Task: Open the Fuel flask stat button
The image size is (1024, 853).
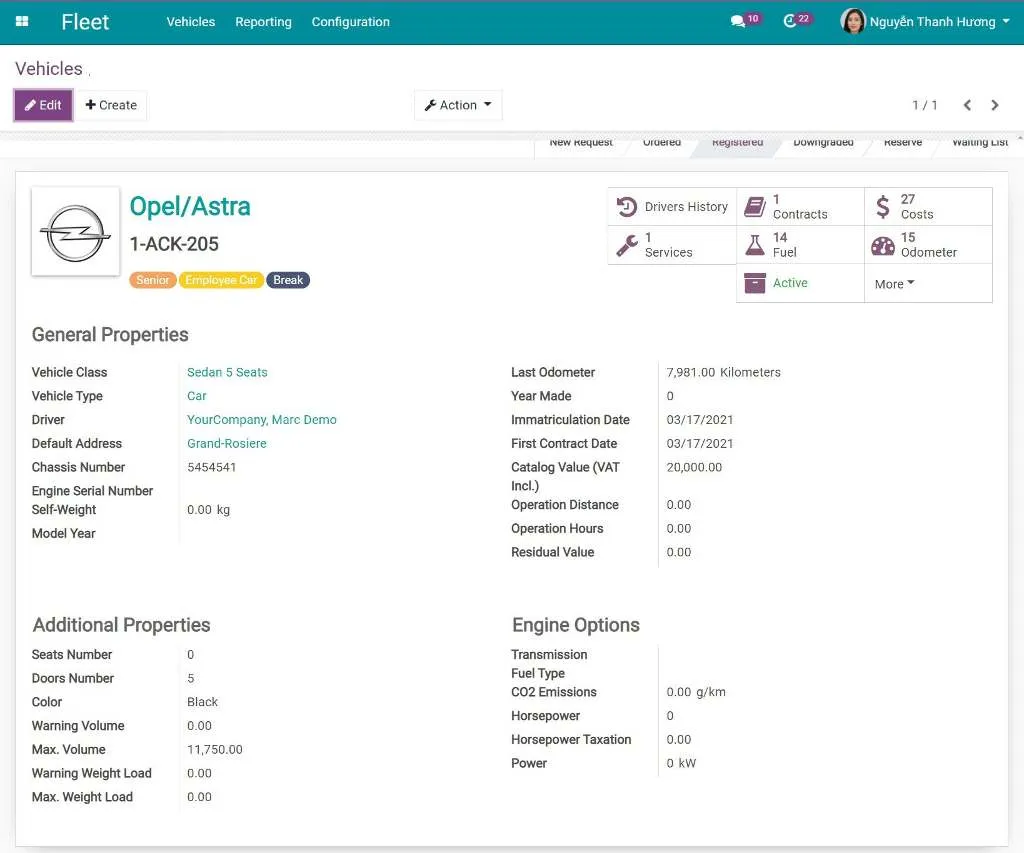Action: (x=800, y=245)
